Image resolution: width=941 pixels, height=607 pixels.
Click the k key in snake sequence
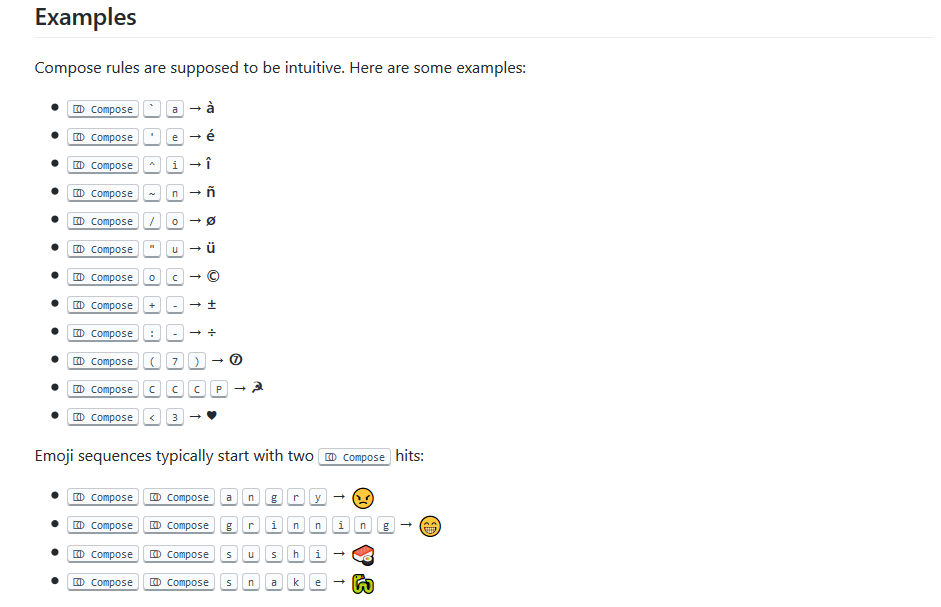tap(296, 582)
